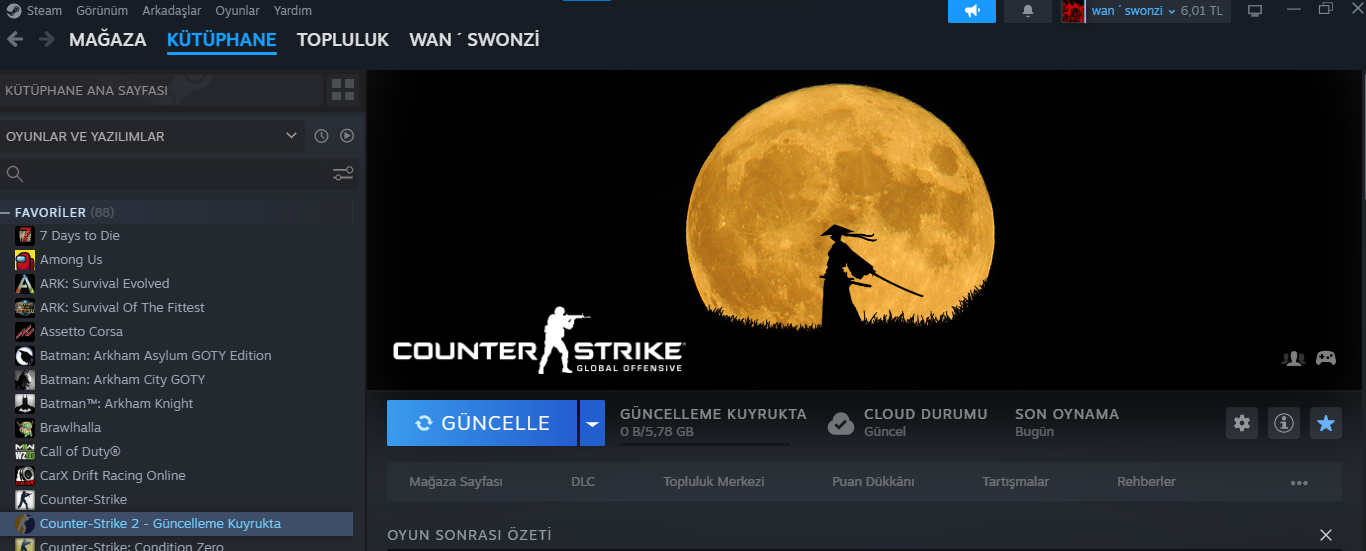Image resolution: width=1366 pixels, height=551 pixels.
Task: Open Tartışmalar link
Action: (x=1016, y=482)
